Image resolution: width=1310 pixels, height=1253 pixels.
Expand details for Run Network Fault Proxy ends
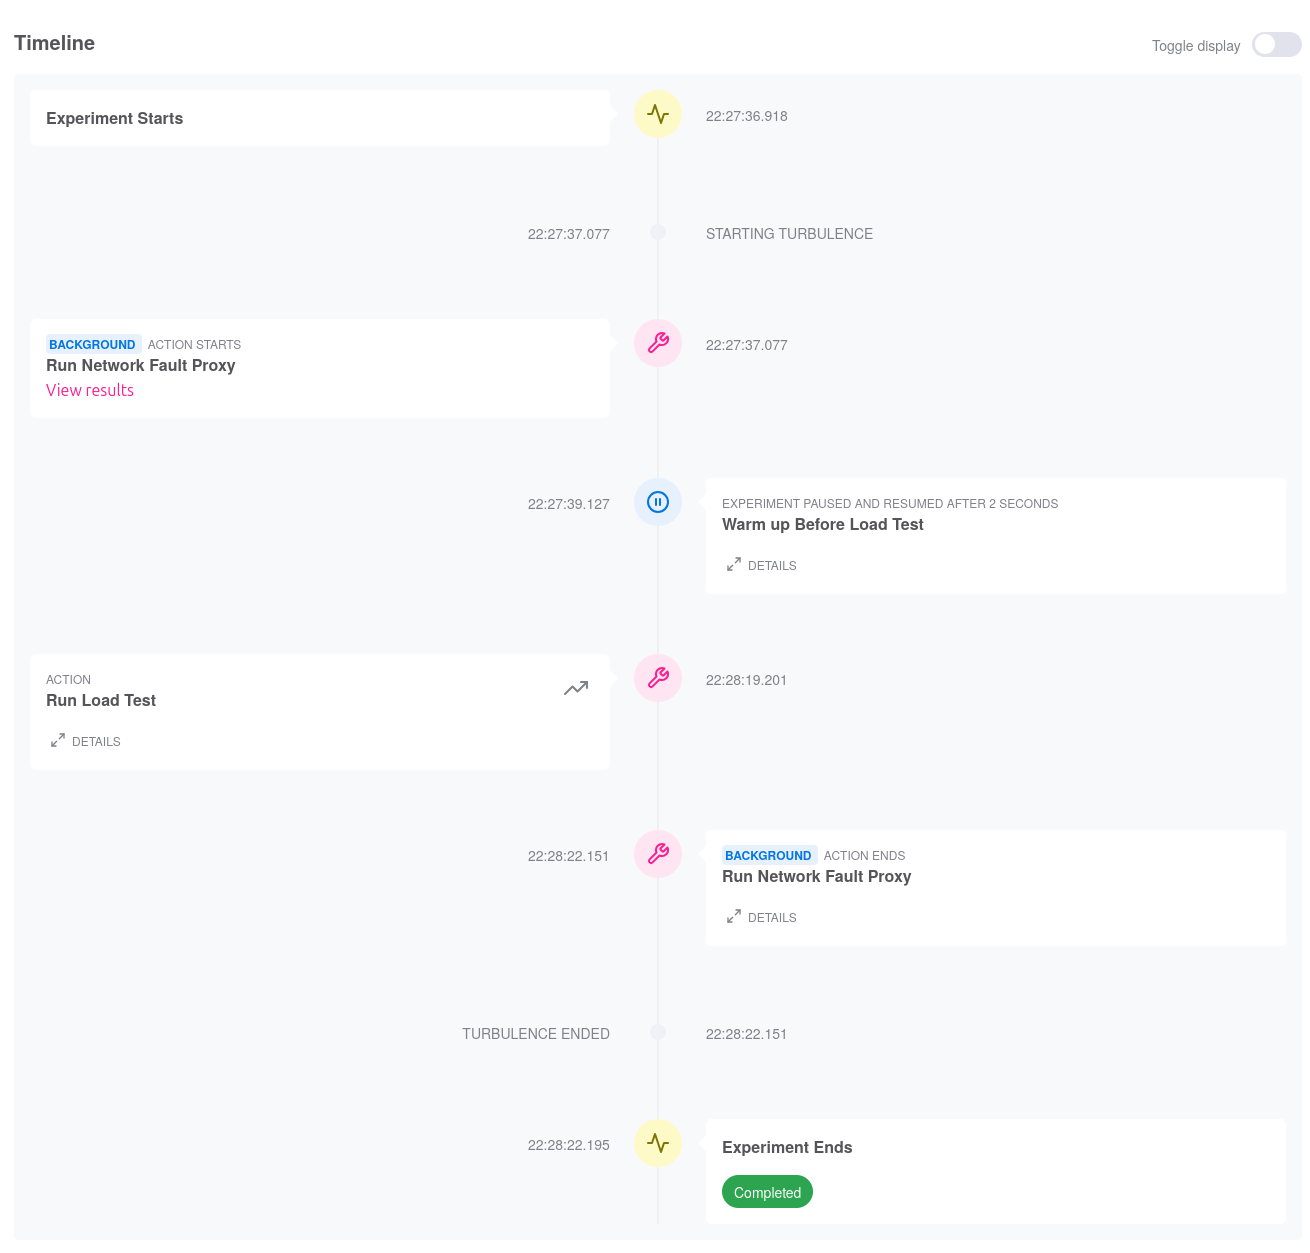[762, 917]
